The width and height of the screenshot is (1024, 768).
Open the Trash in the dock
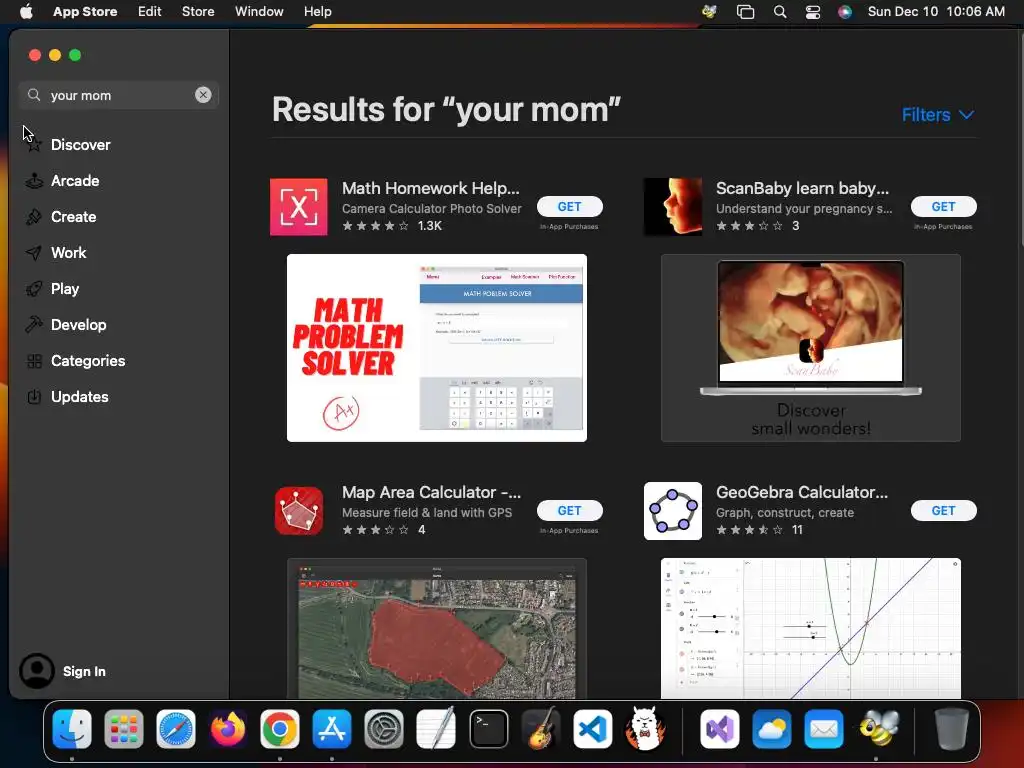click(x=951, y=729)
